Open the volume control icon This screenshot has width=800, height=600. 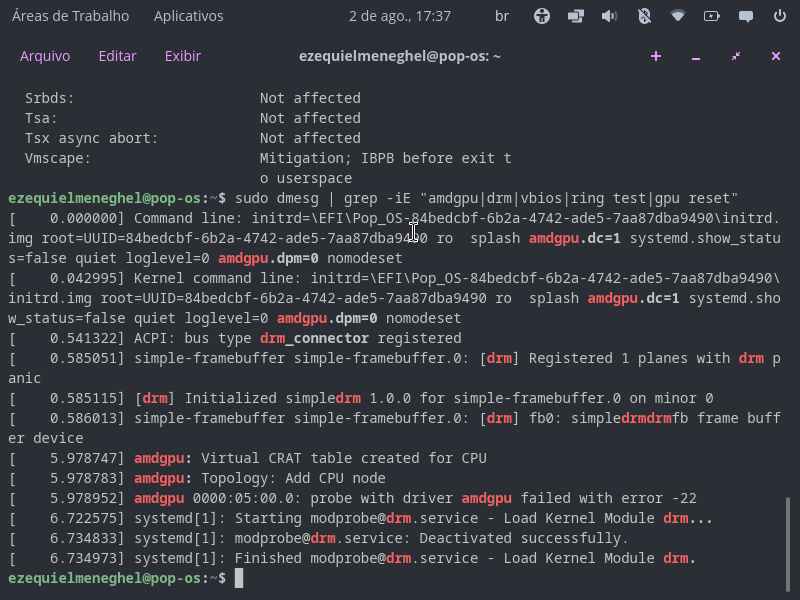(610, 16)
